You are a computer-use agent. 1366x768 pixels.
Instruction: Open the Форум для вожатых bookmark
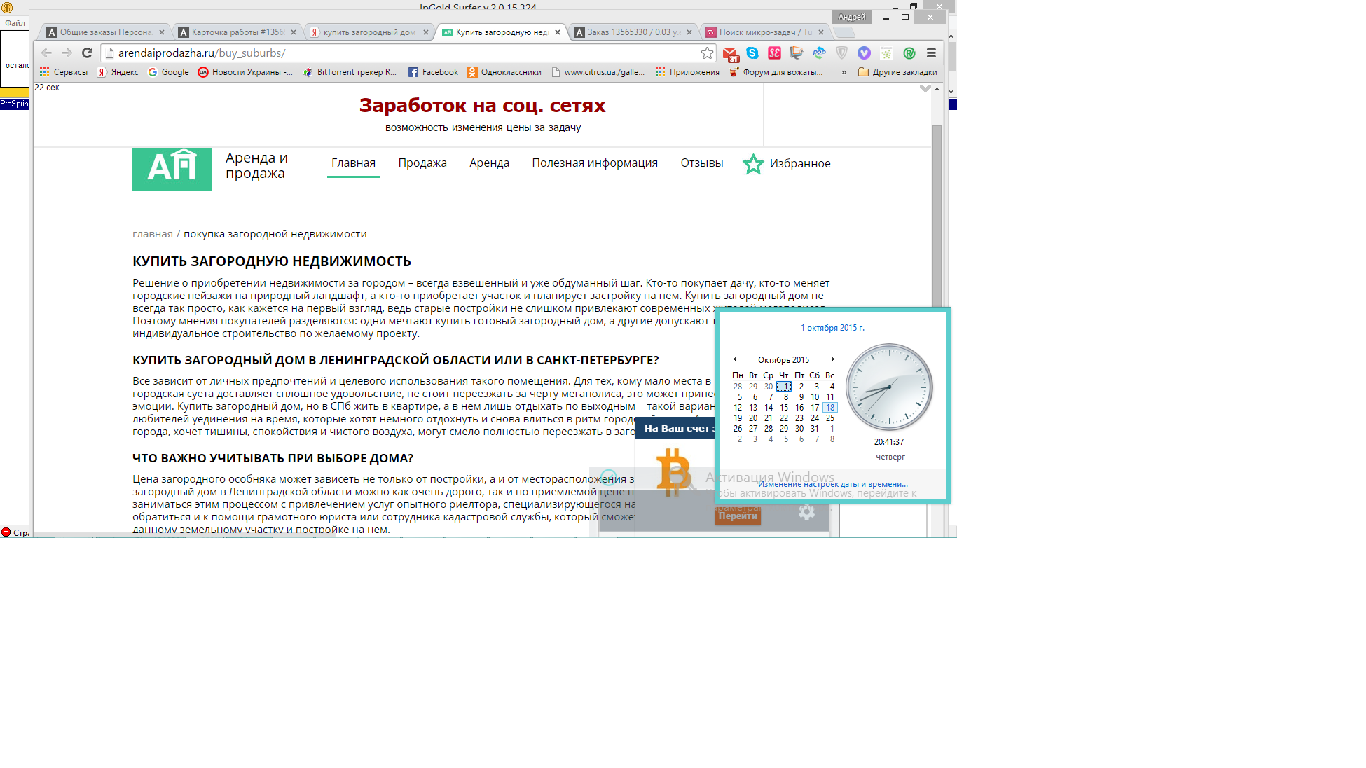coord(775,72)
